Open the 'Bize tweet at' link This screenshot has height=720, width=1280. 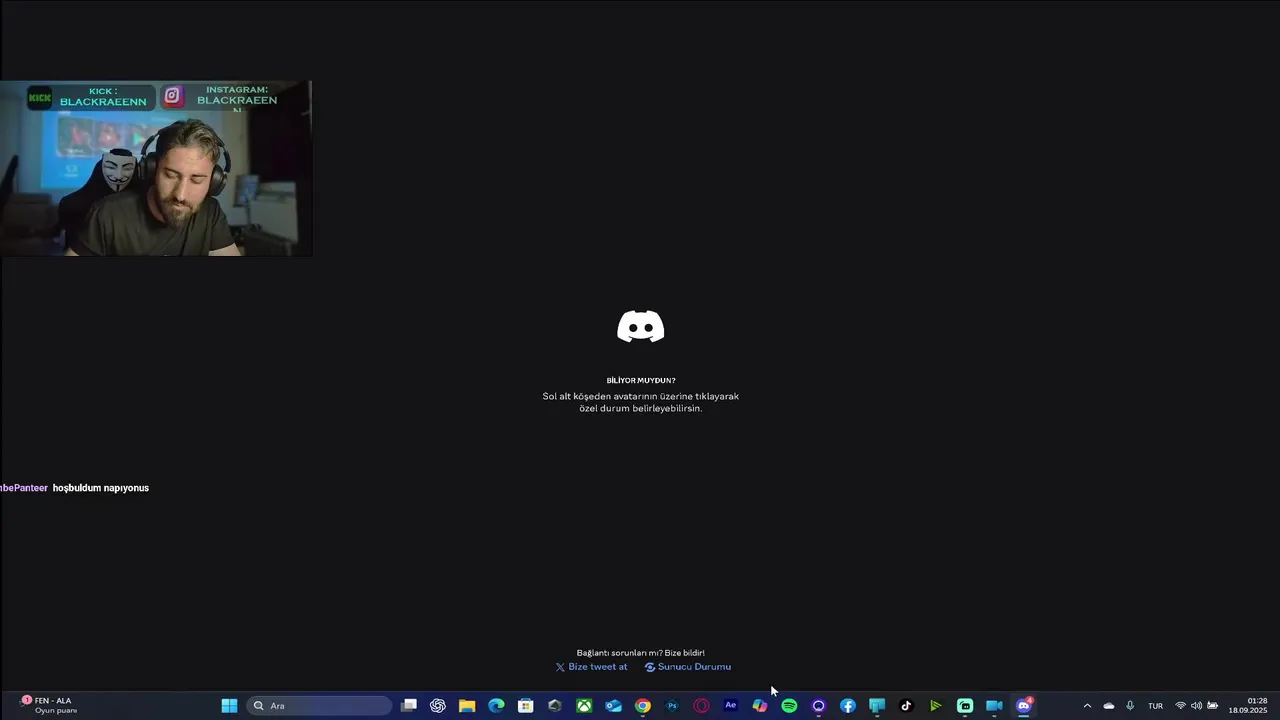(592, 667)
